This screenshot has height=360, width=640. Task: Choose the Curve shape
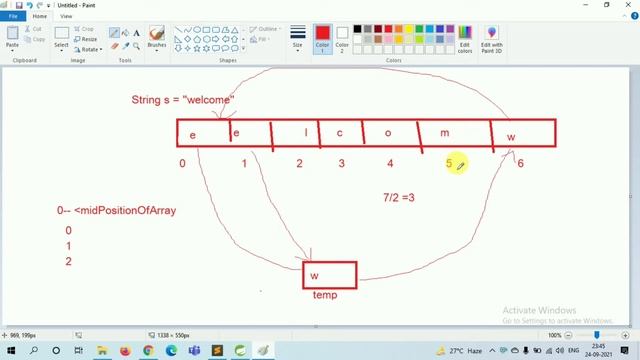point(187,30)
